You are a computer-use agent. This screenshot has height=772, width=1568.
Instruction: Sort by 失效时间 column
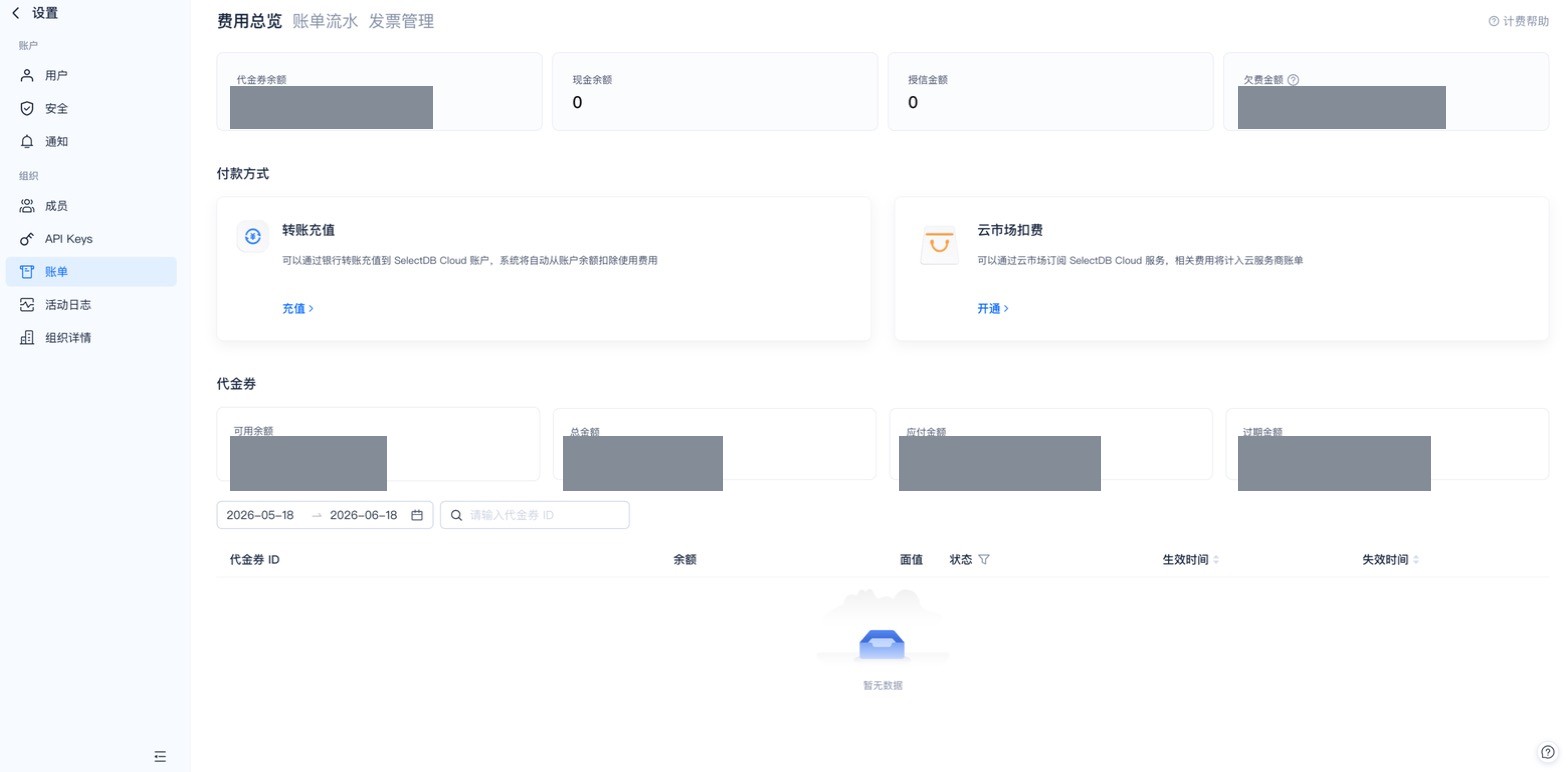coord(1390,560)
